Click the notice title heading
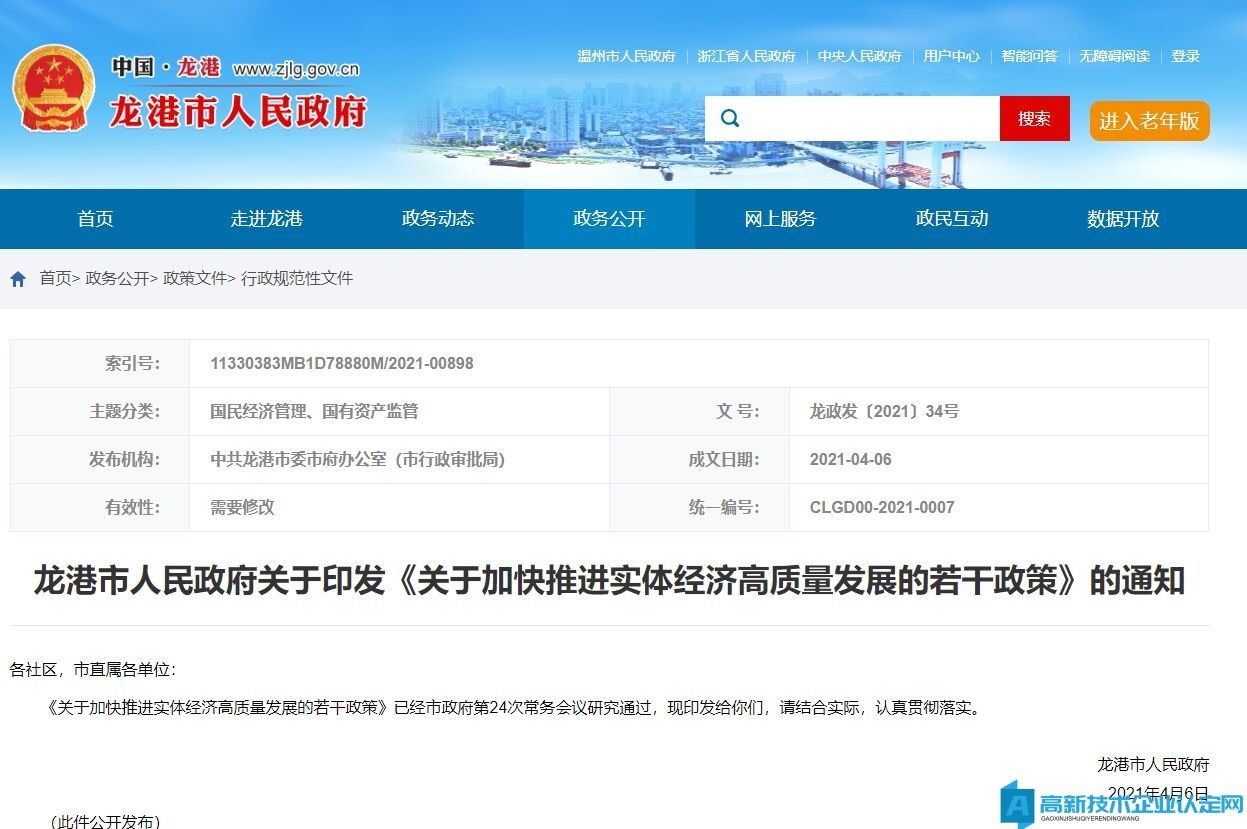 tap(609, 581)
